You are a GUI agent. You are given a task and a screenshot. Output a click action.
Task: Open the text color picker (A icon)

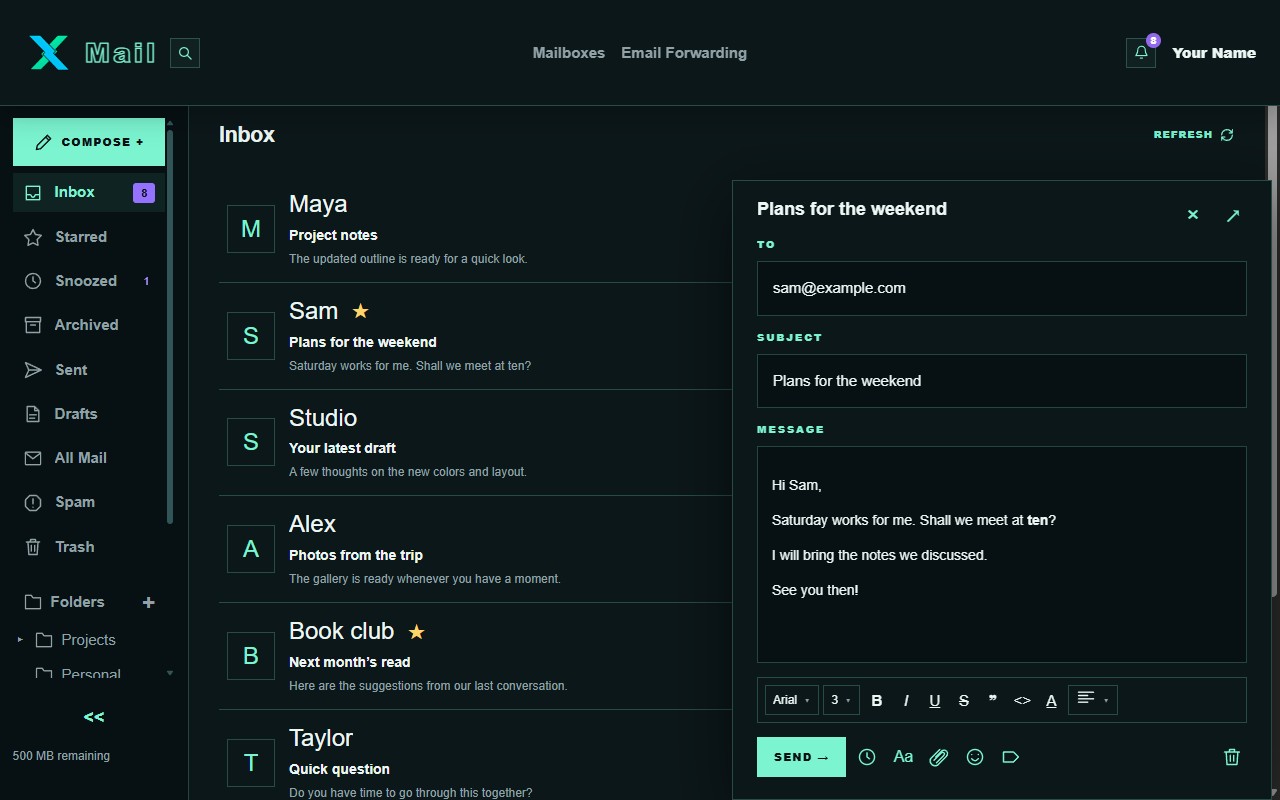[x=1051, y=700]
